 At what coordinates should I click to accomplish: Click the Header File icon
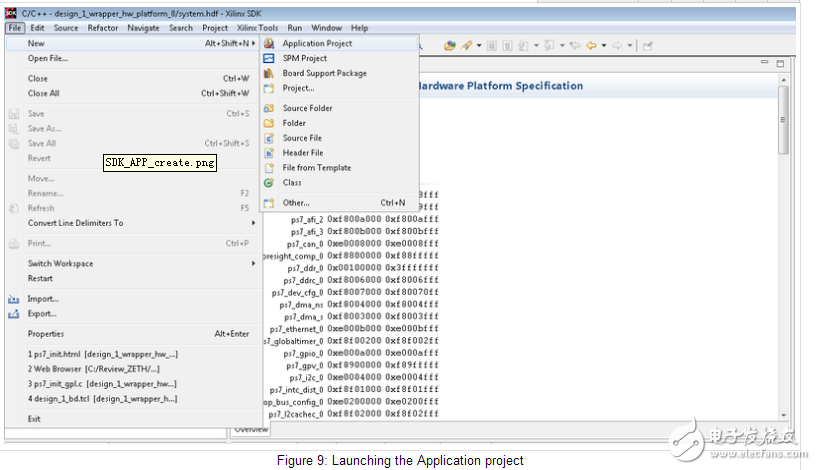pos(269,153)
